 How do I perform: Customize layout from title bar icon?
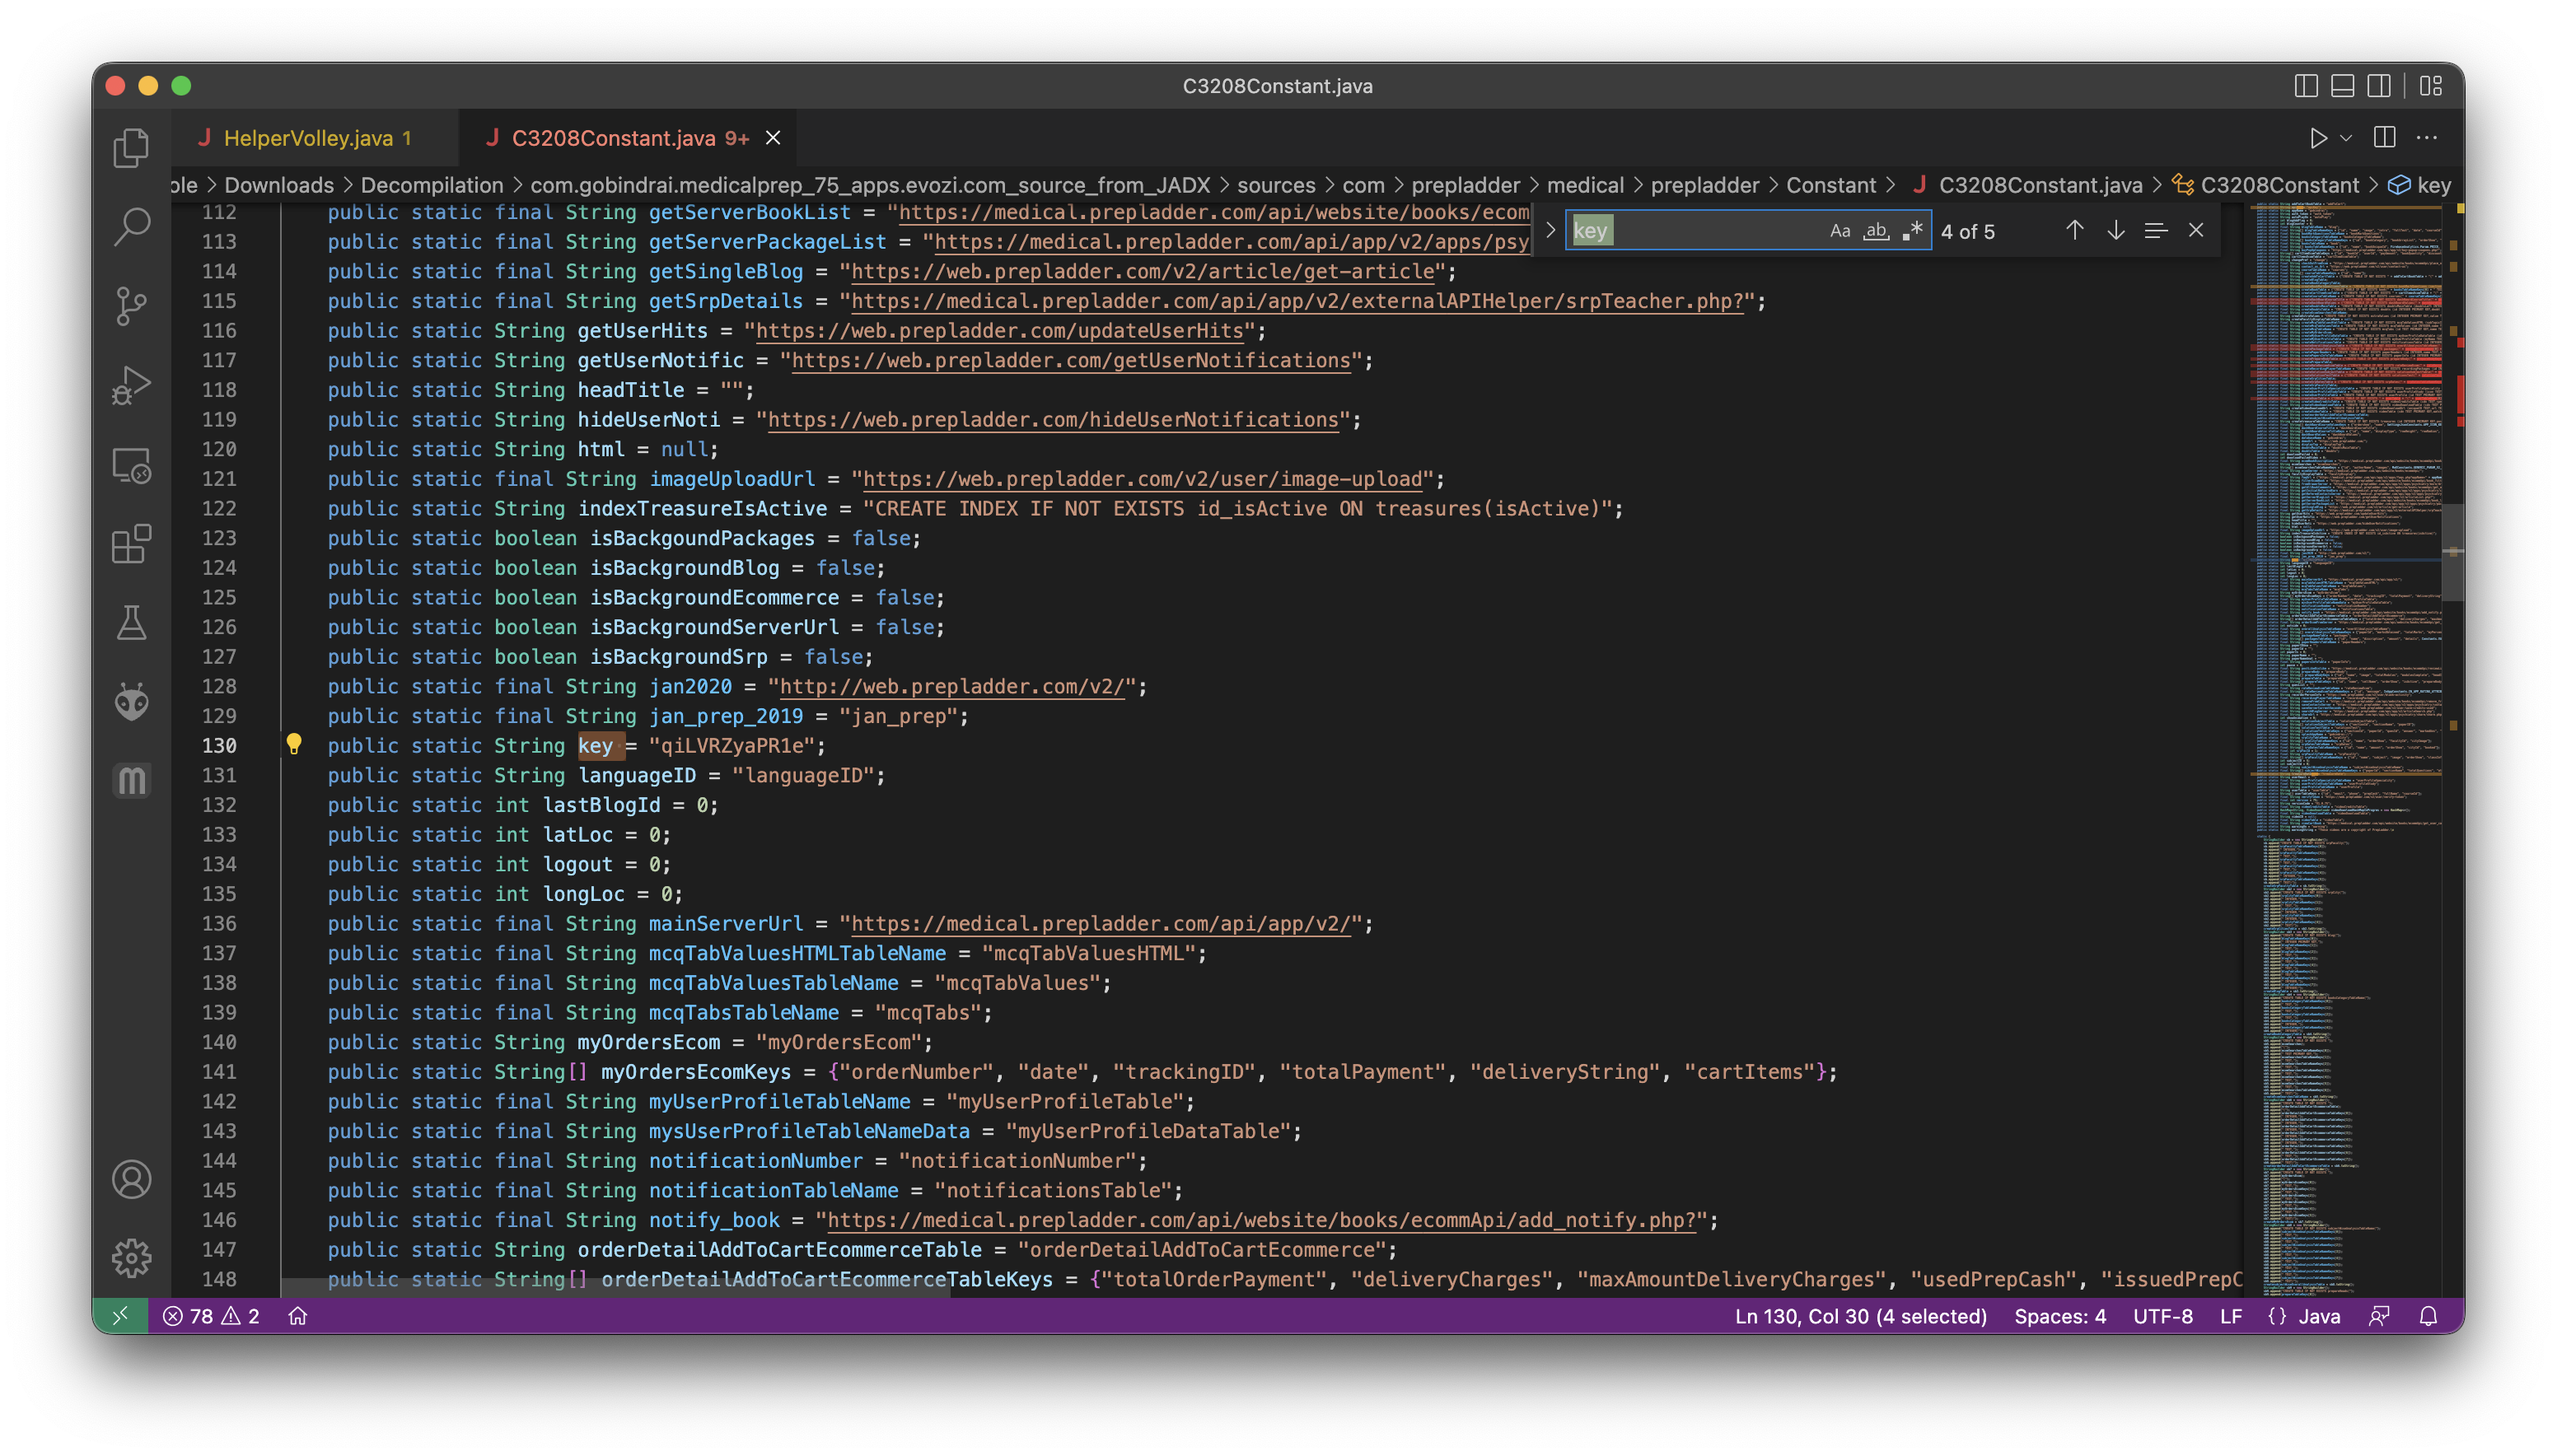point(2431,86)
